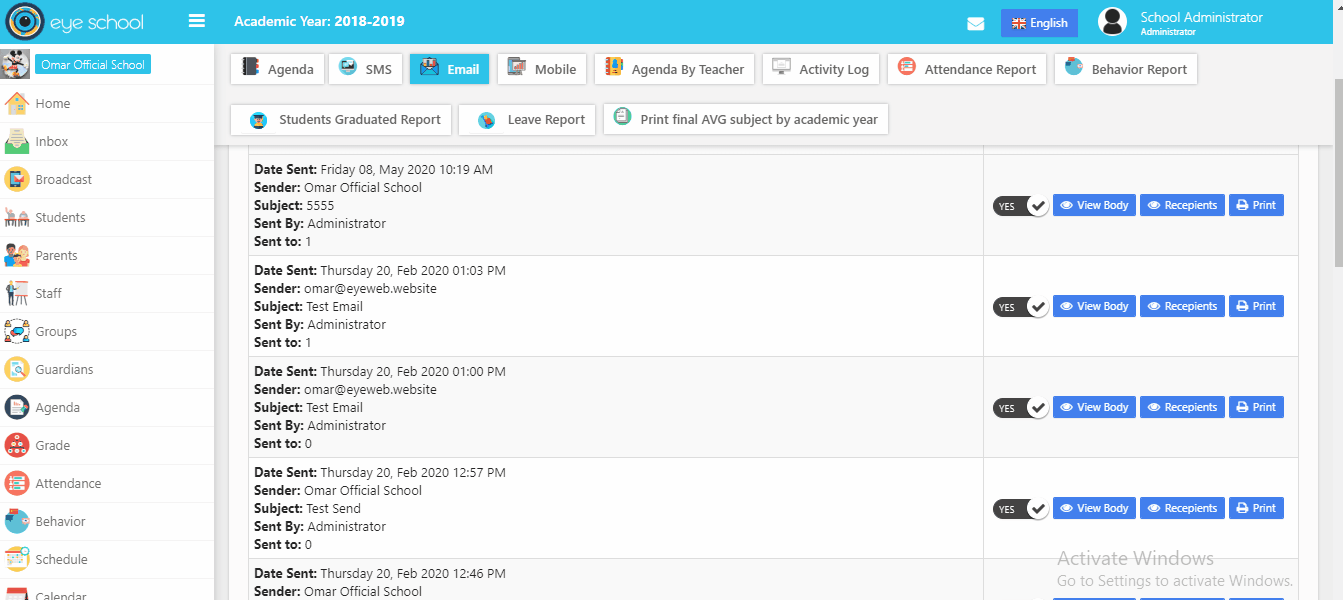Open the Behavior Report tab
Viewport: 1343px width, 600px height.
tap(1125, 69)
